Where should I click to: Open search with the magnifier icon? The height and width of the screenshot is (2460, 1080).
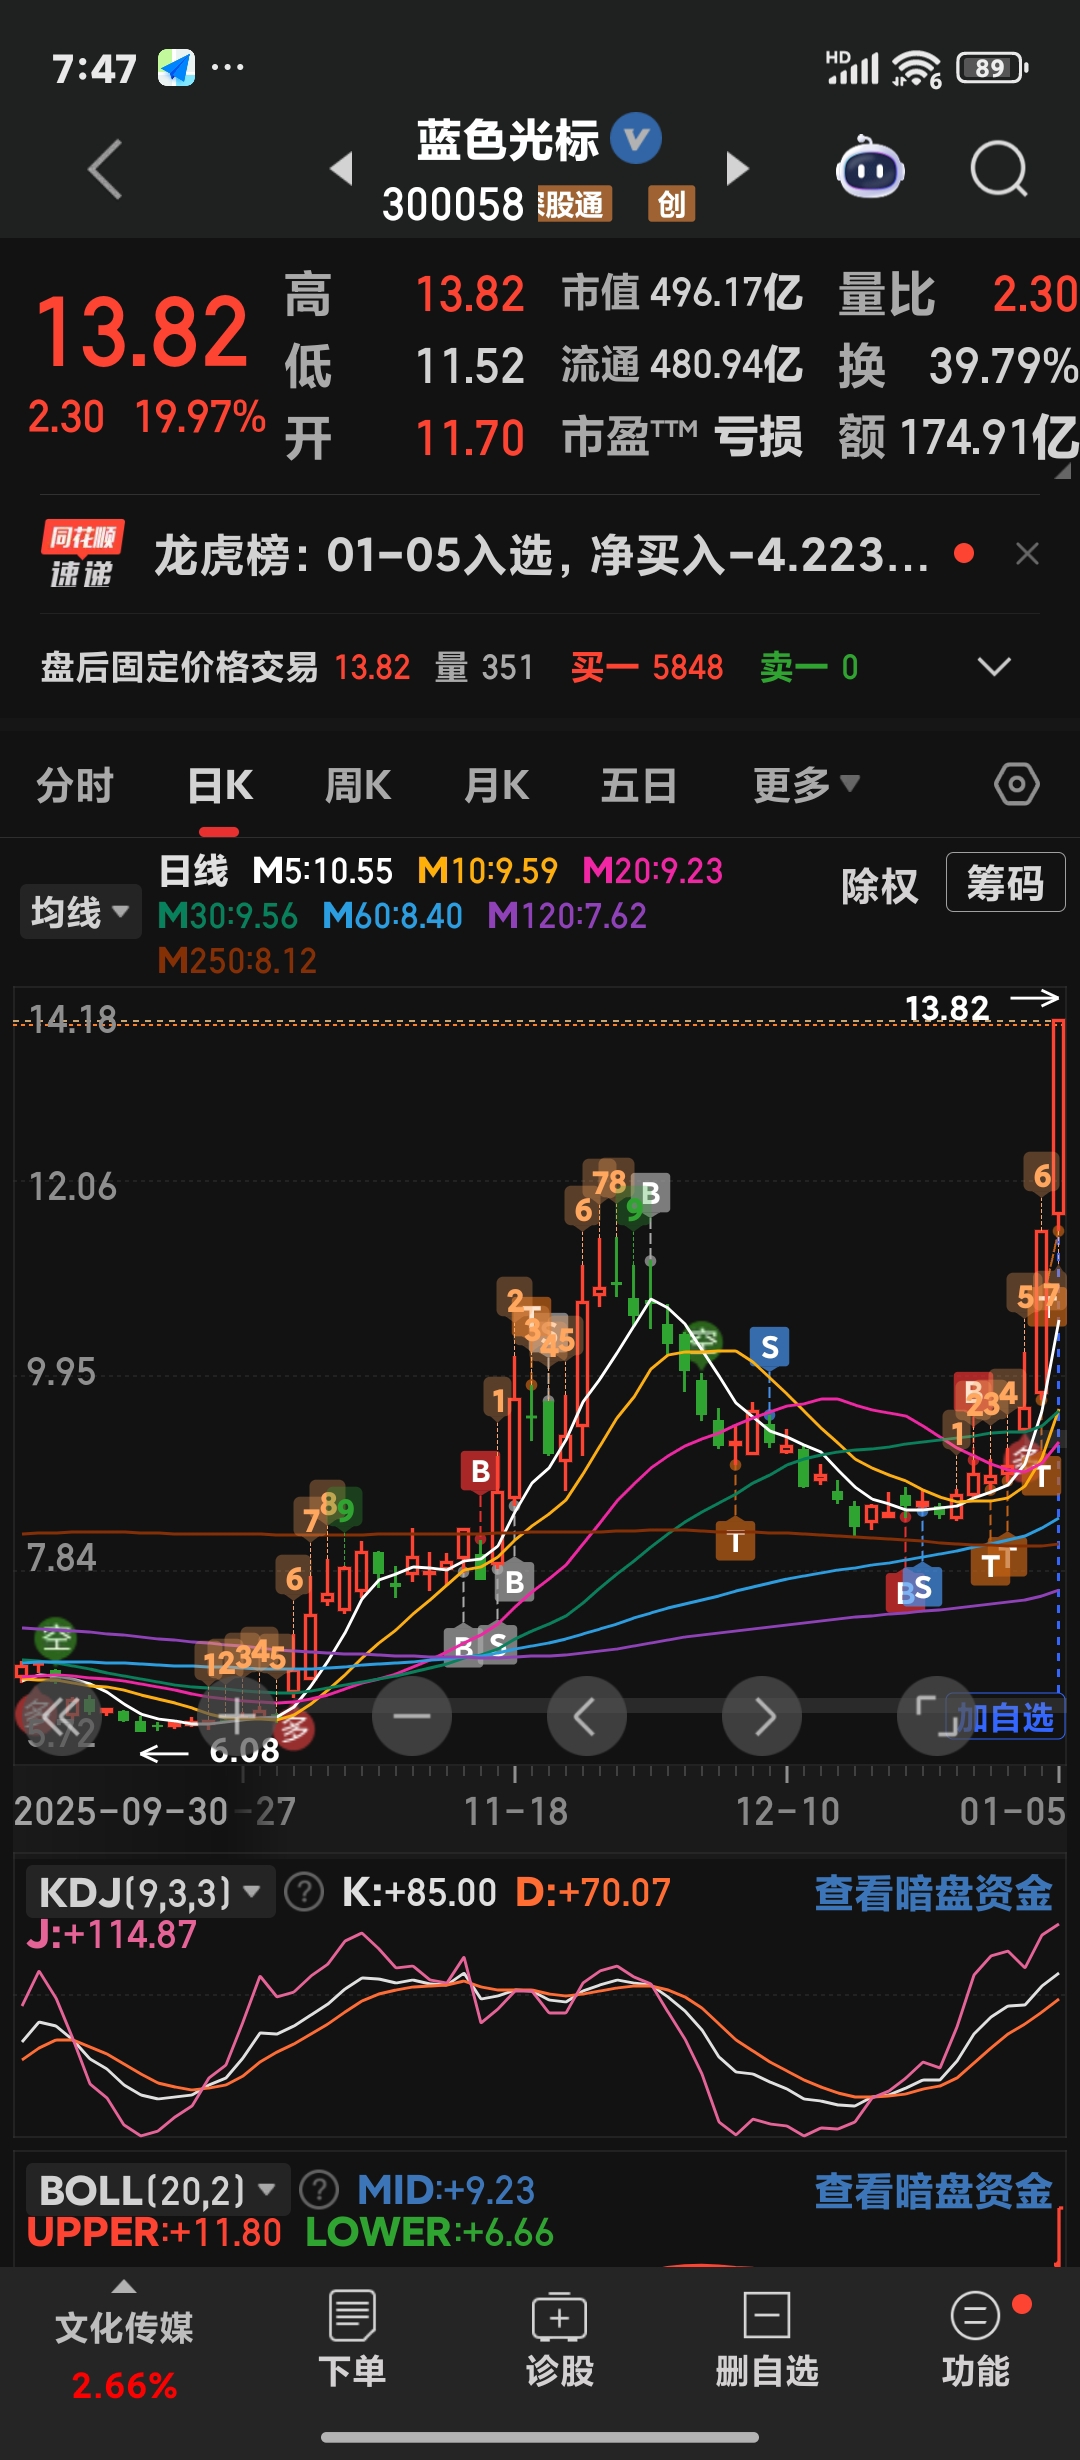[x=999, y=169]
